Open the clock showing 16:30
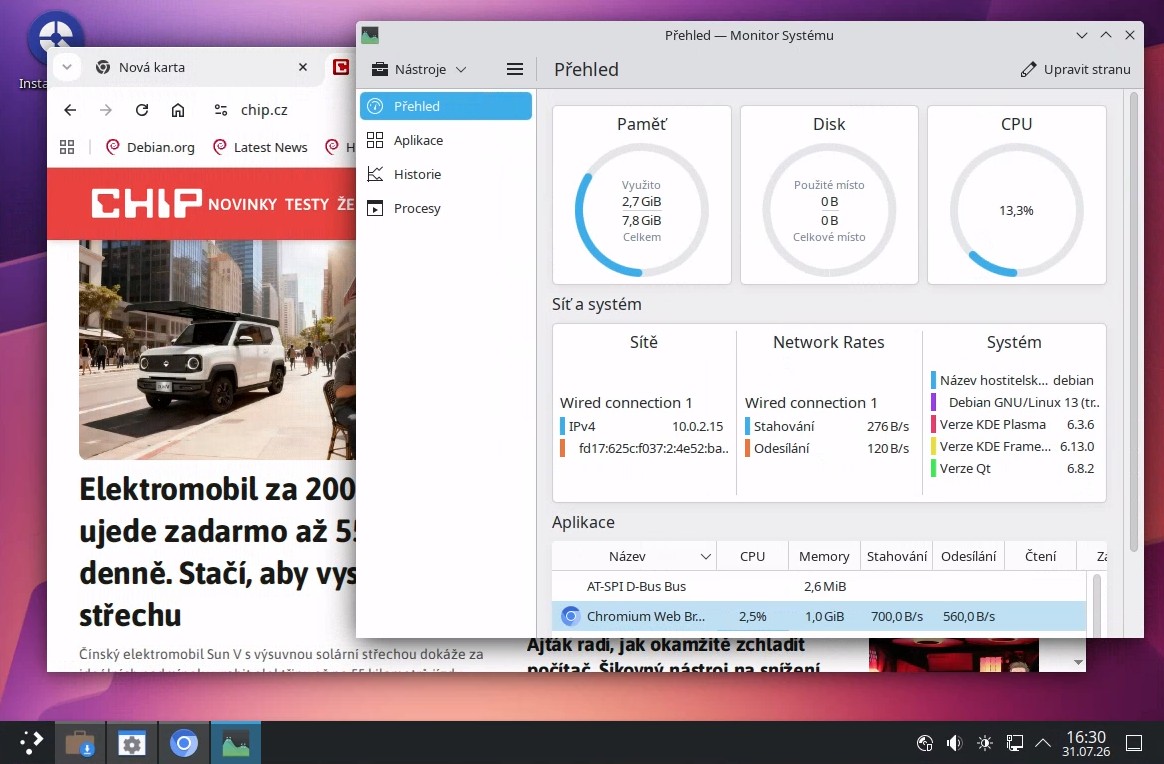The image size is (1164, 764). [1085, 742]
